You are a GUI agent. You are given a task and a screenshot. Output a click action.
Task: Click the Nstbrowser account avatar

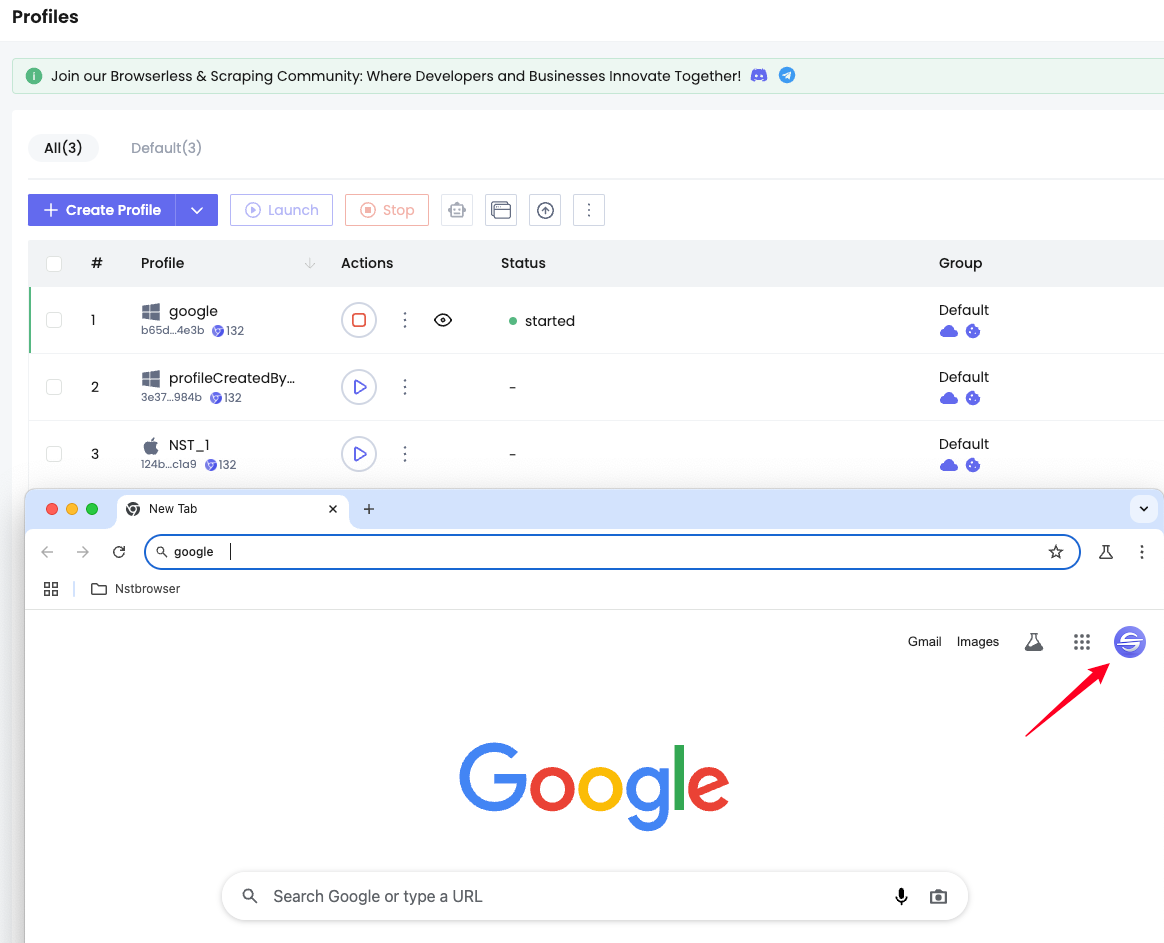(x=1130, y=642)
